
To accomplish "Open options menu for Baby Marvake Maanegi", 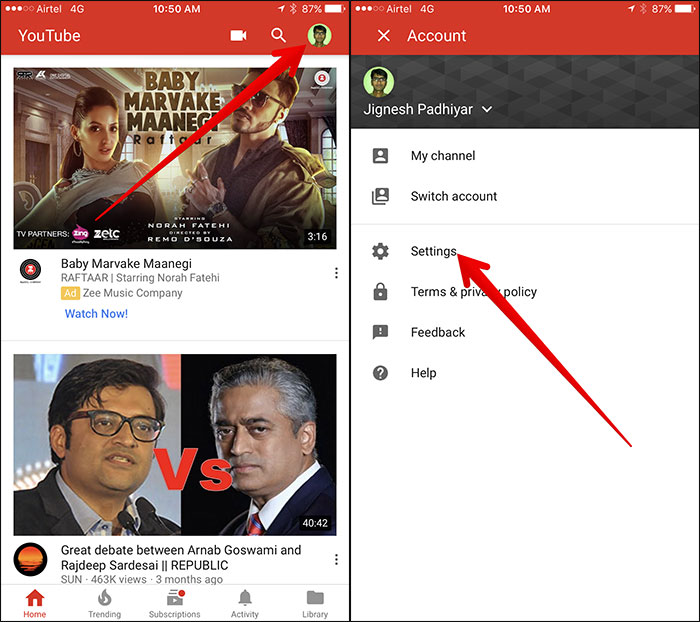I will 336,273.
